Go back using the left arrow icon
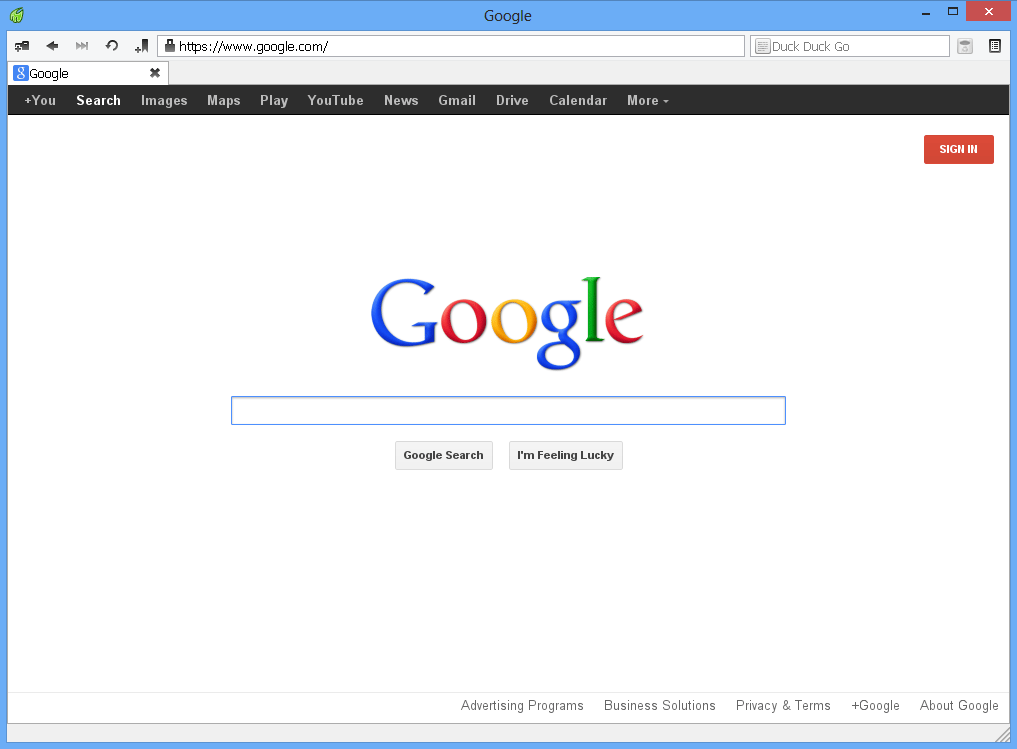The height and width of the screenshot is (749, 1017). point(52,46)
